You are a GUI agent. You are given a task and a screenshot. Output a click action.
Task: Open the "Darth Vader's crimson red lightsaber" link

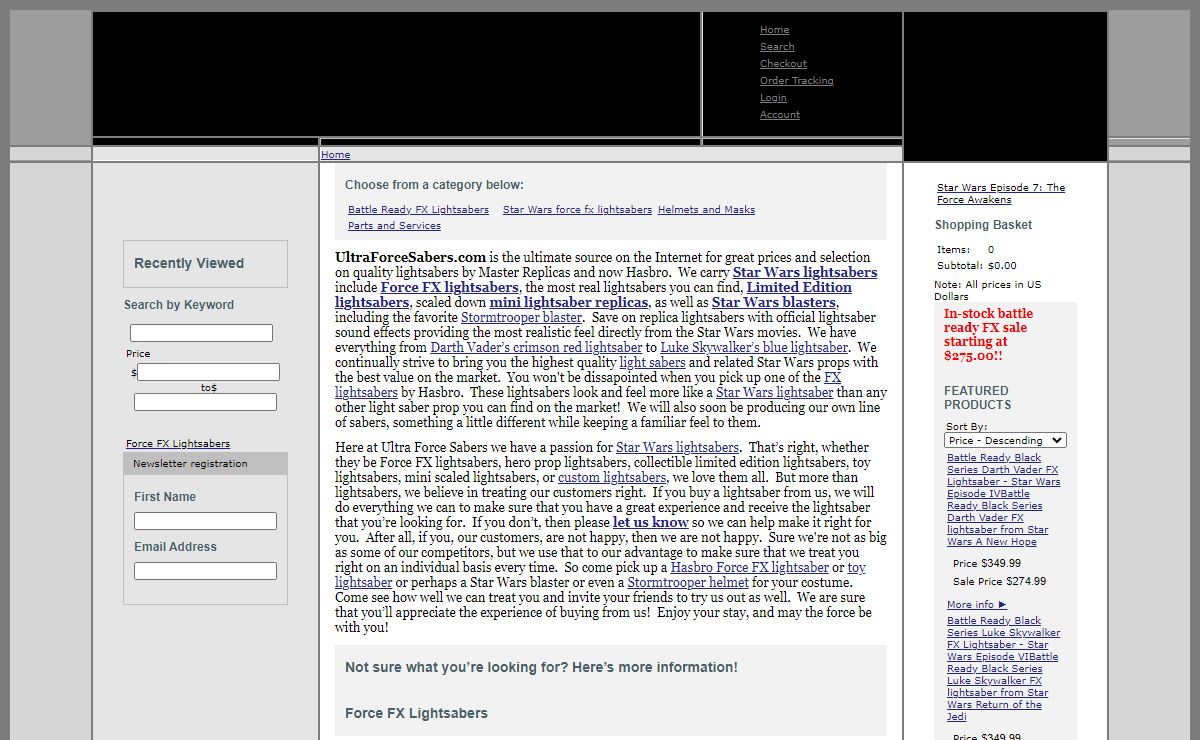(536, 348)
